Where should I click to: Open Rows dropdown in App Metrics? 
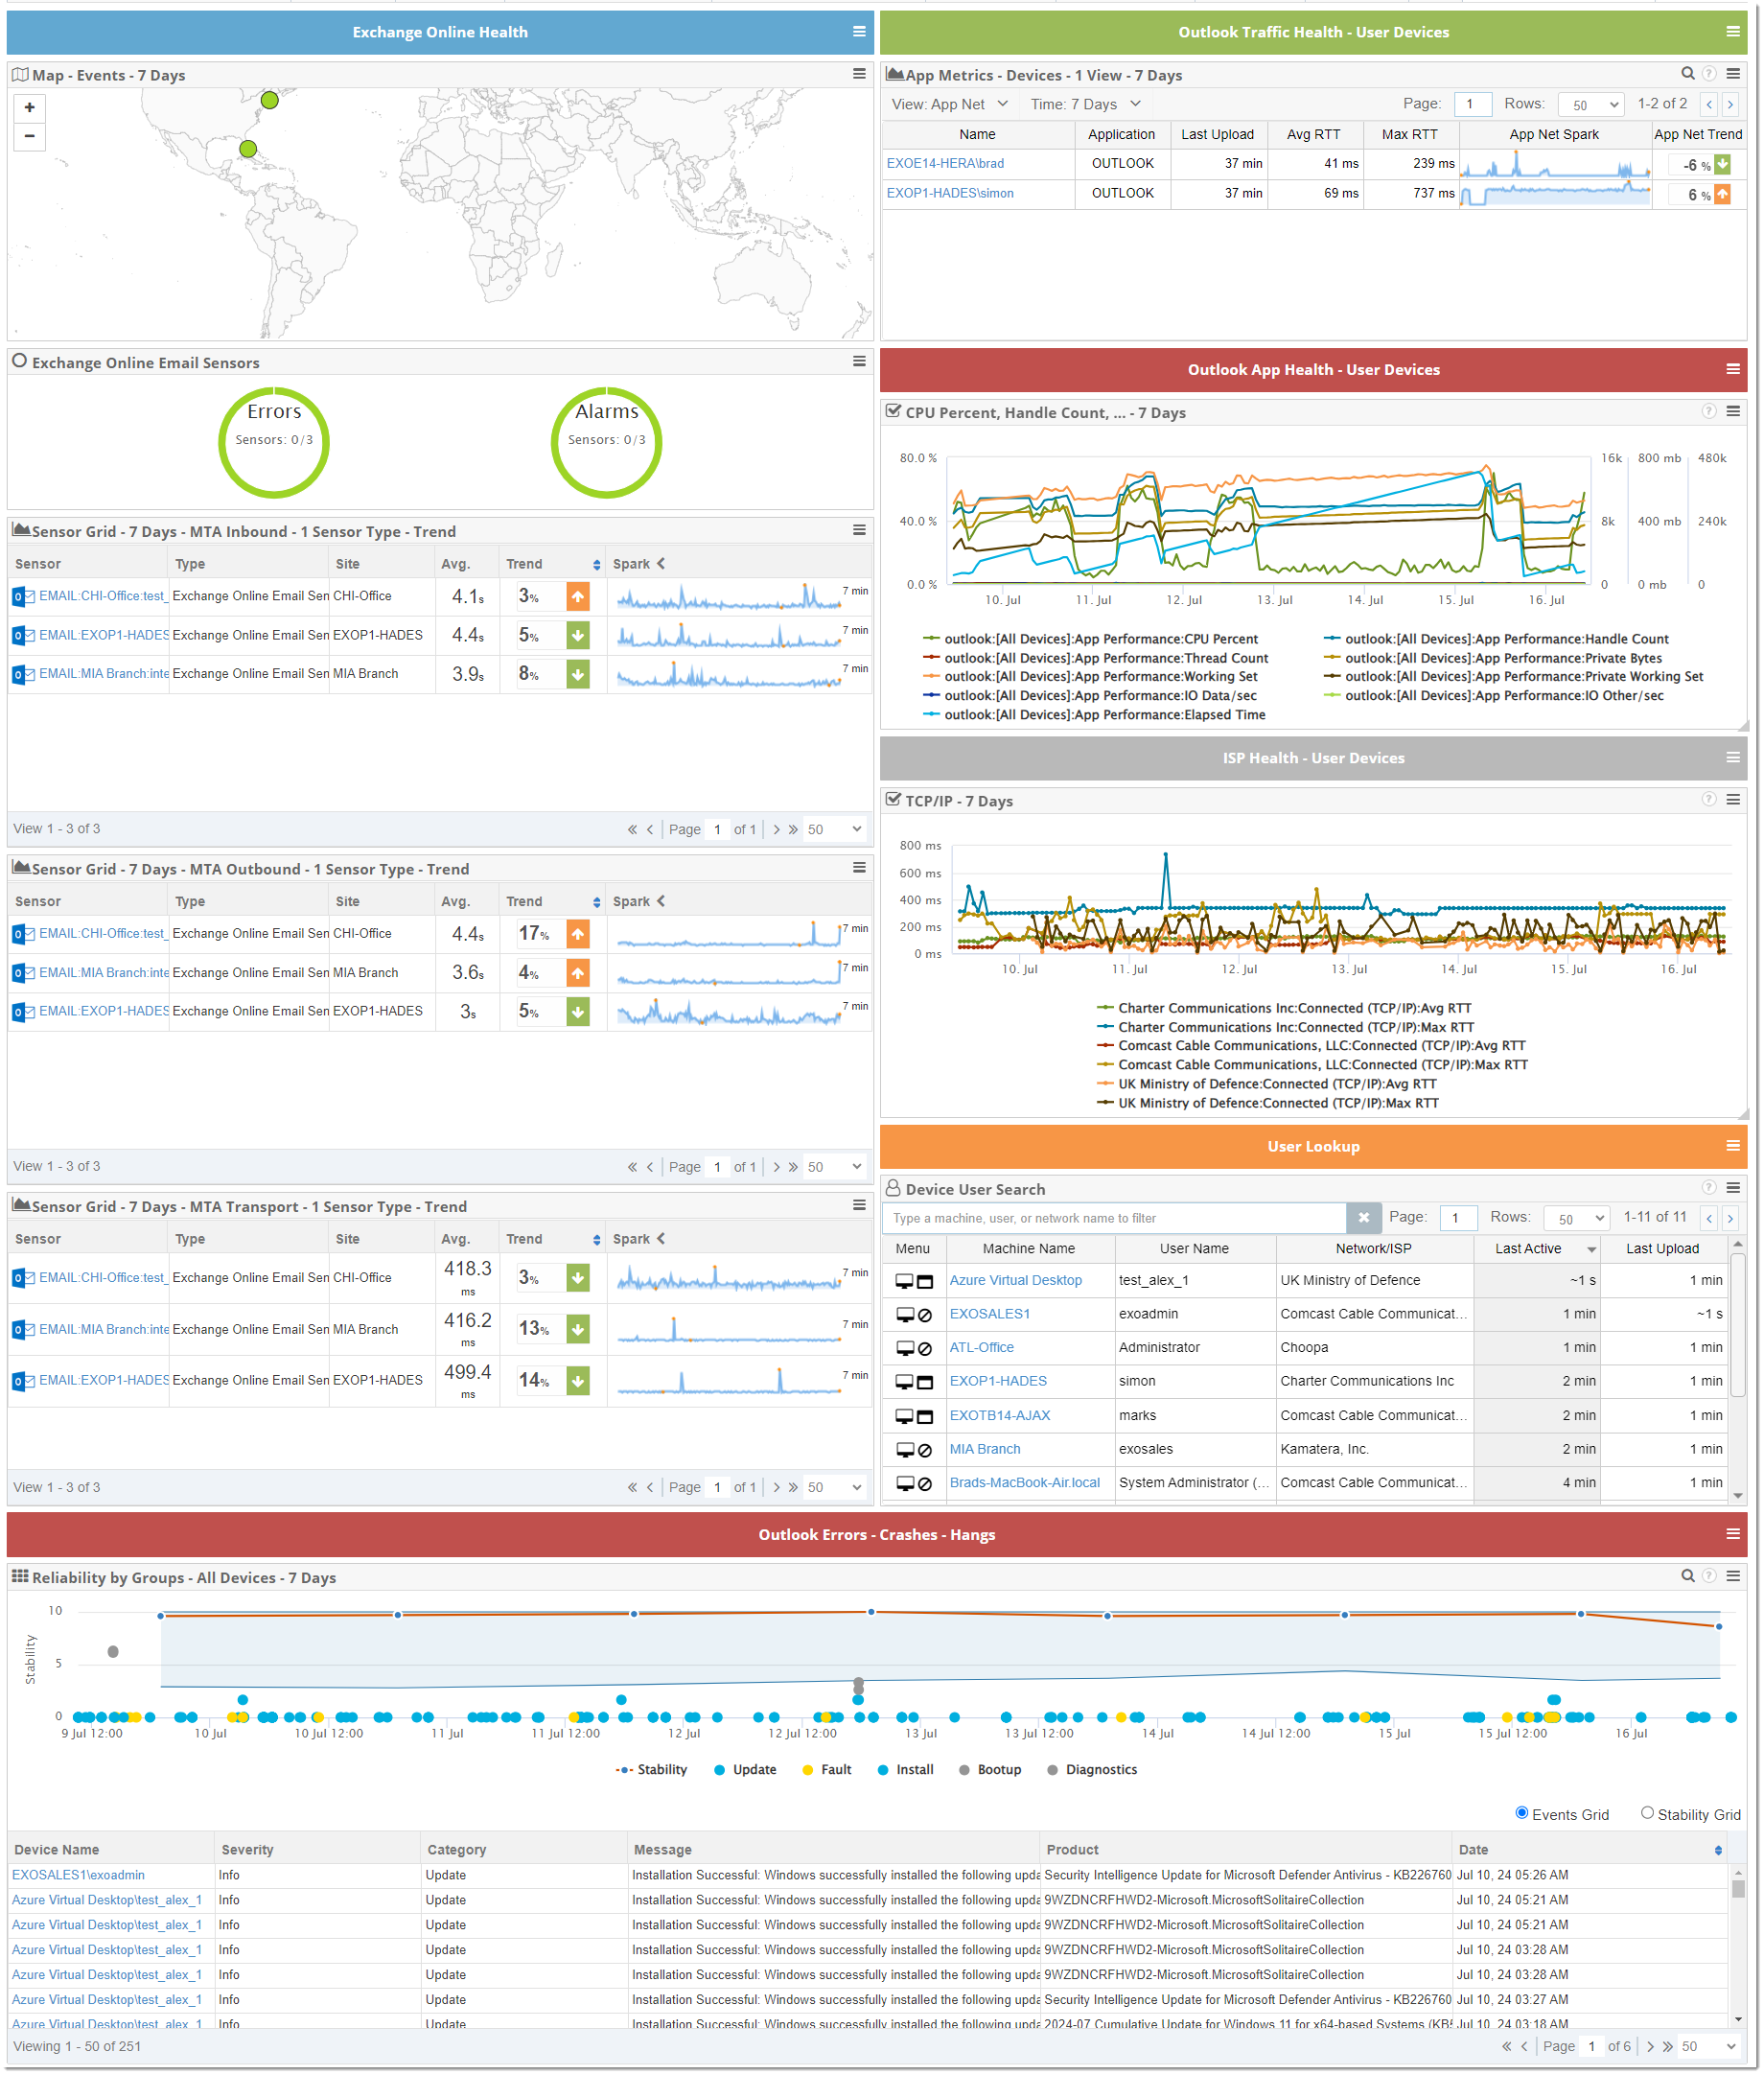coord(1591,104)
